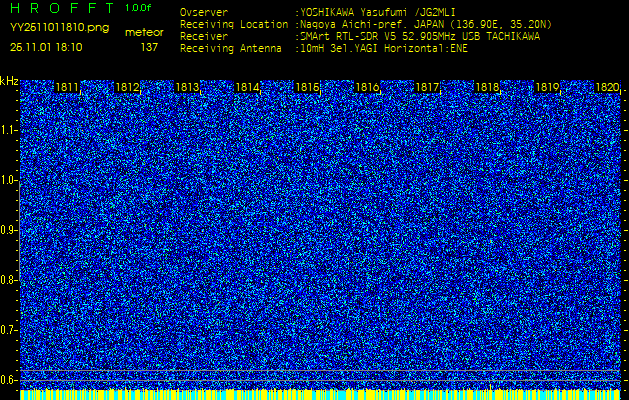Click the 'meteor' label
Image resolution: width=629 pixels, height=400 pixels.
[144, 33]
